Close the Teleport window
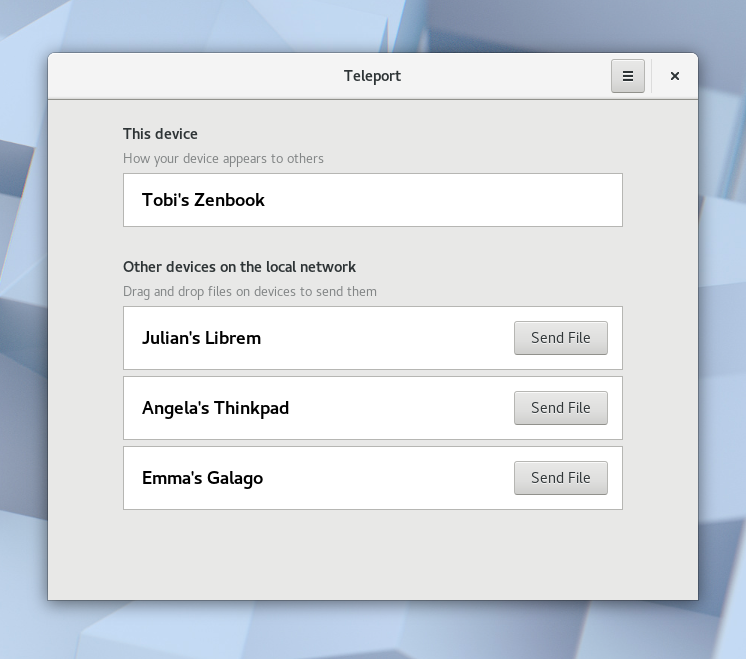Viewport: 746px width, 659px height. pyautogui.click(x=675, y=76)
